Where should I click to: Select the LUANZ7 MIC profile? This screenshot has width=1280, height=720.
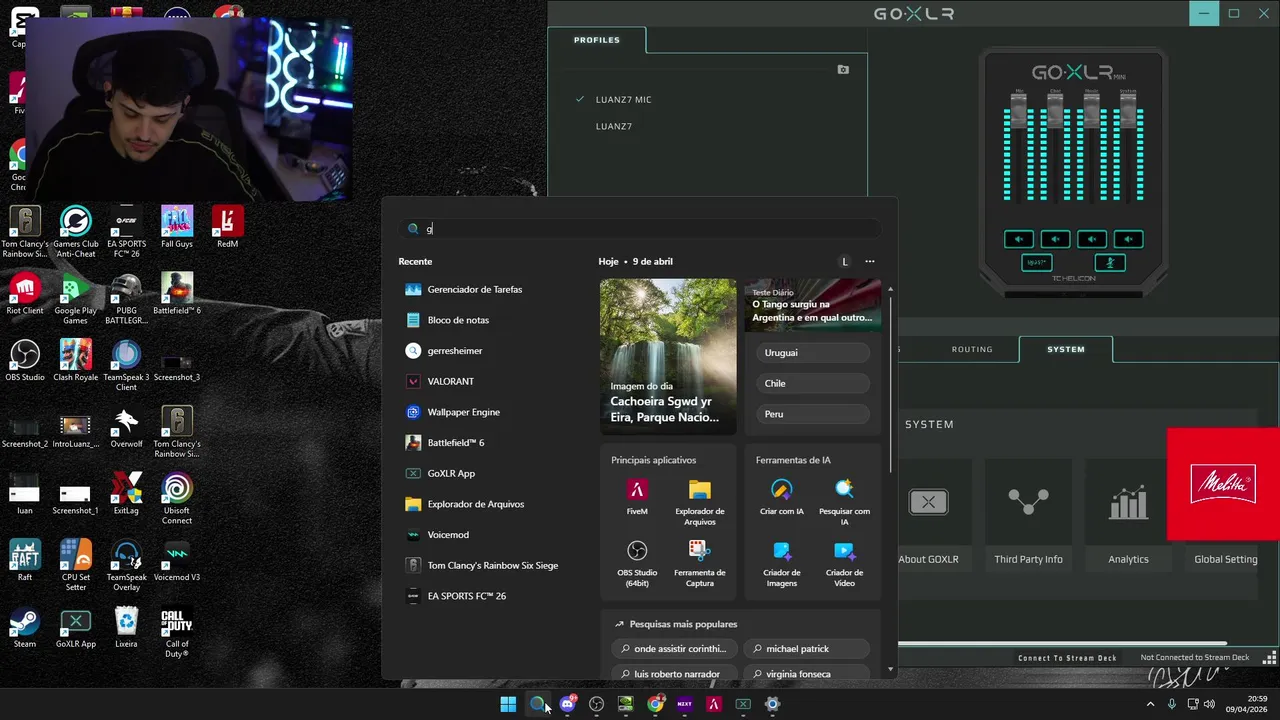point(623,100)
